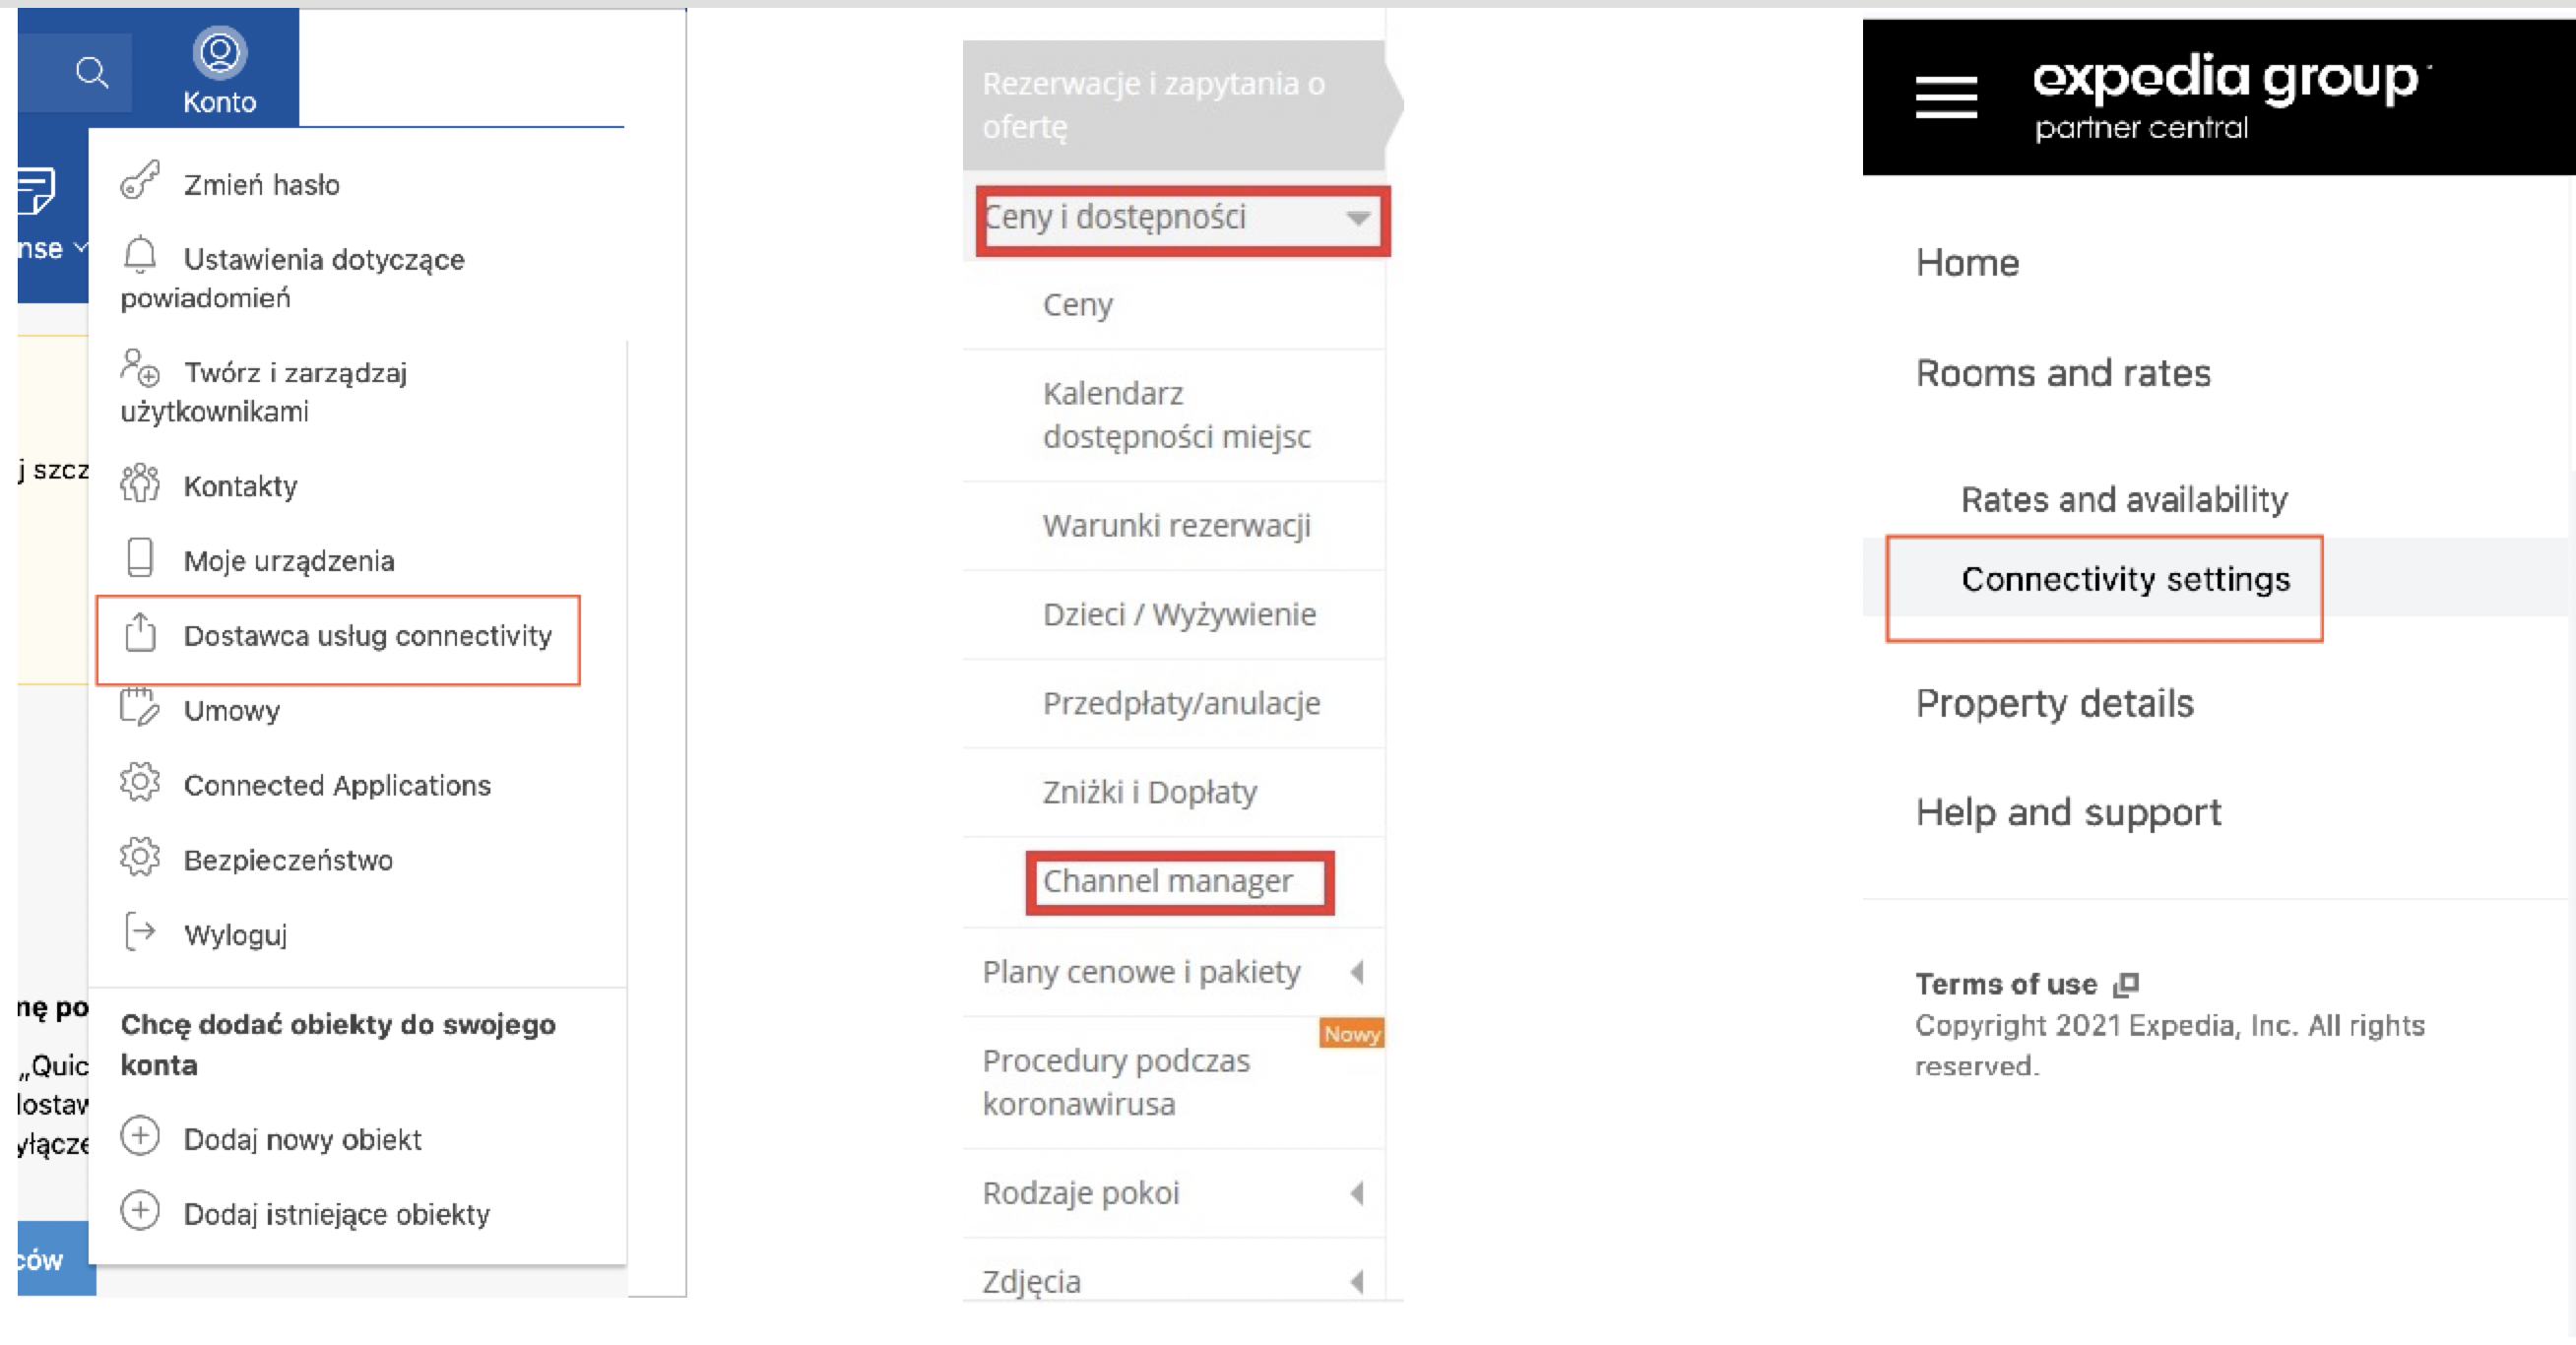Open the Konto account icon
Screen dimensions: 2576x1345
(x=219, y=53)
